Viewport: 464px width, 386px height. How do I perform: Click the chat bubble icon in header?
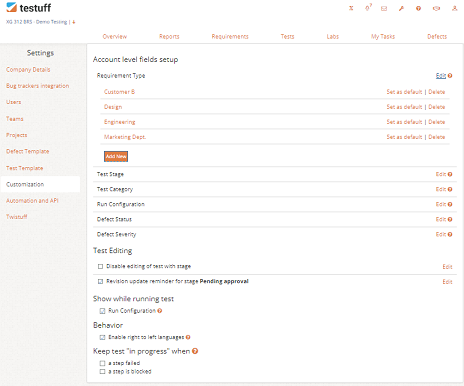[436, 8]
